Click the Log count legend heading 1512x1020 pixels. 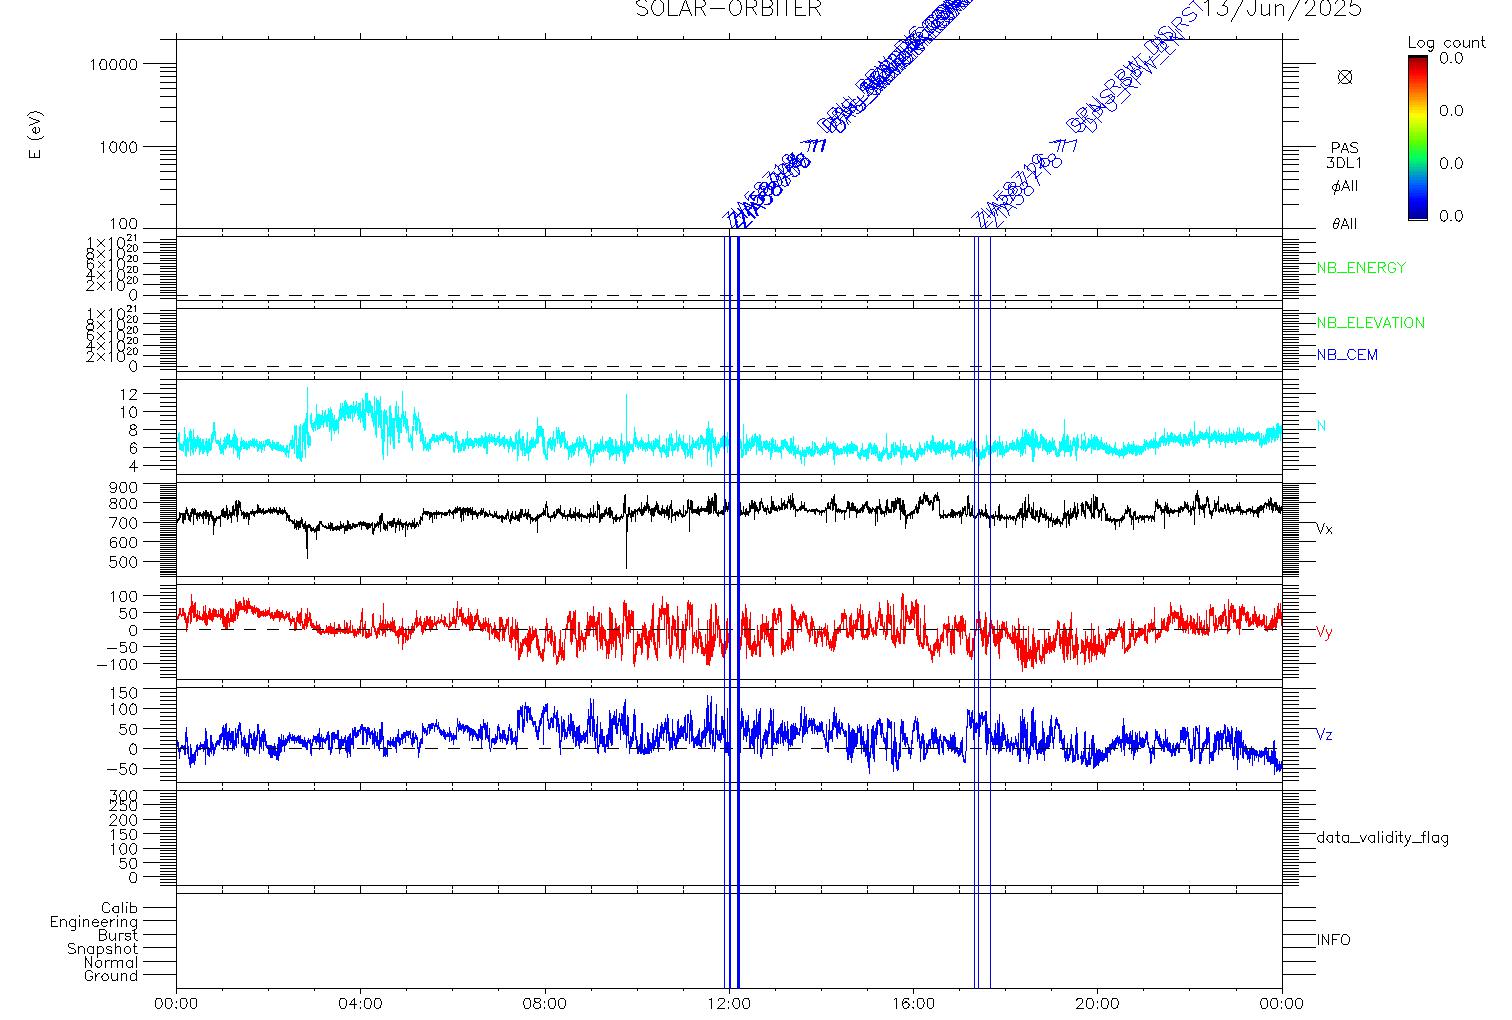click(1446, 43)
